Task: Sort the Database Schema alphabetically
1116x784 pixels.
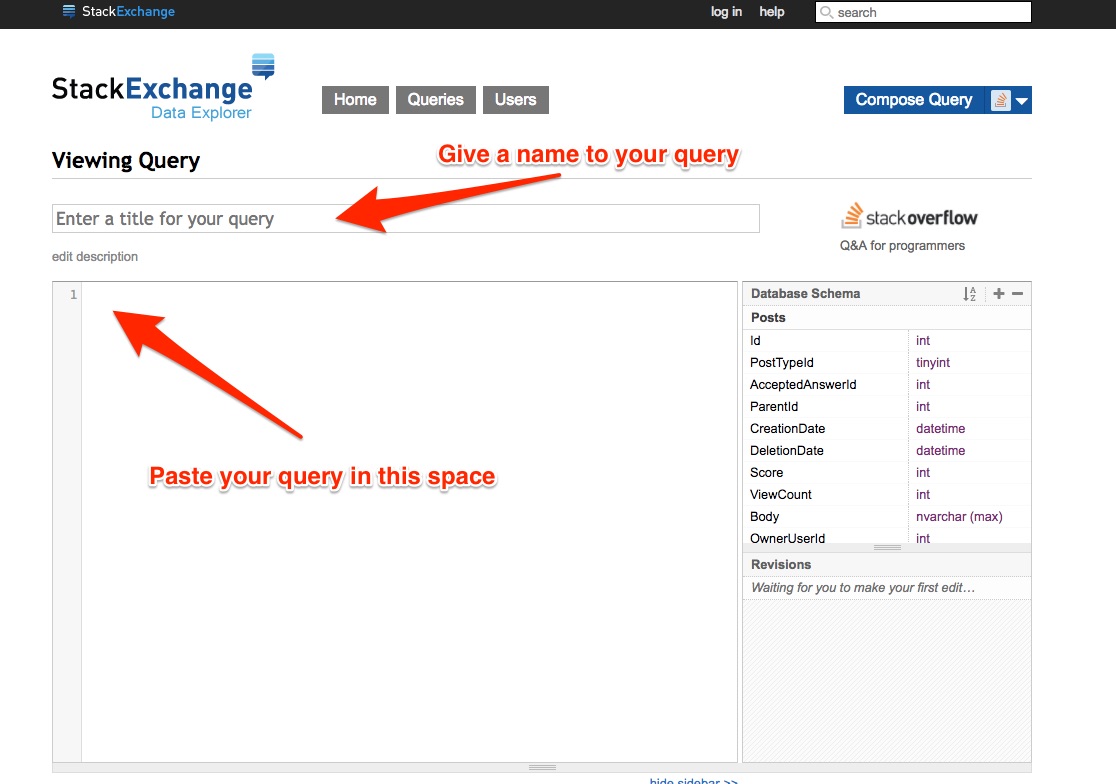Action: 969,294
